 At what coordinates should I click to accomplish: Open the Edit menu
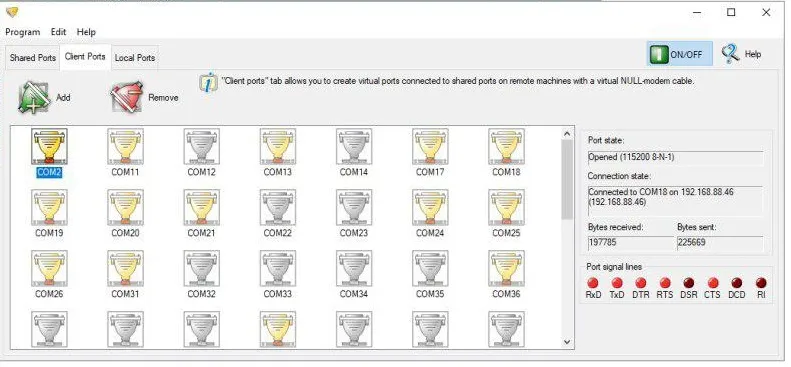(59, 32)
